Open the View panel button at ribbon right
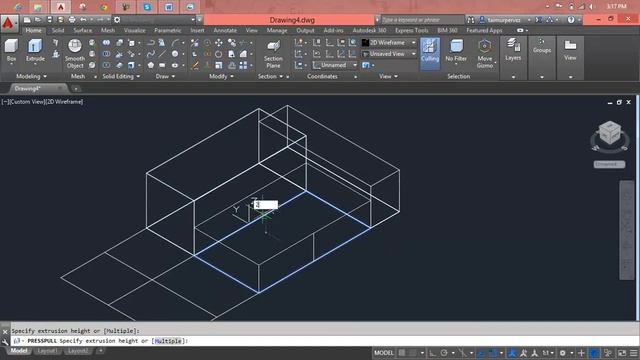The image size is (640, 360). pos(570,50)
